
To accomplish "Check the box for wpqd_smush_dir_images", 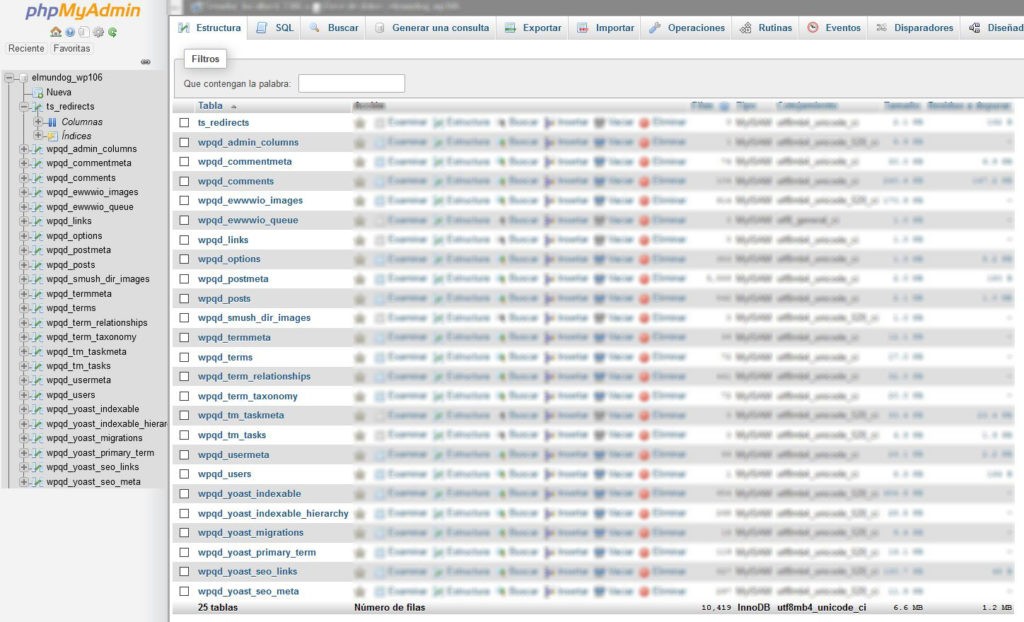I will tap(184, 318).
